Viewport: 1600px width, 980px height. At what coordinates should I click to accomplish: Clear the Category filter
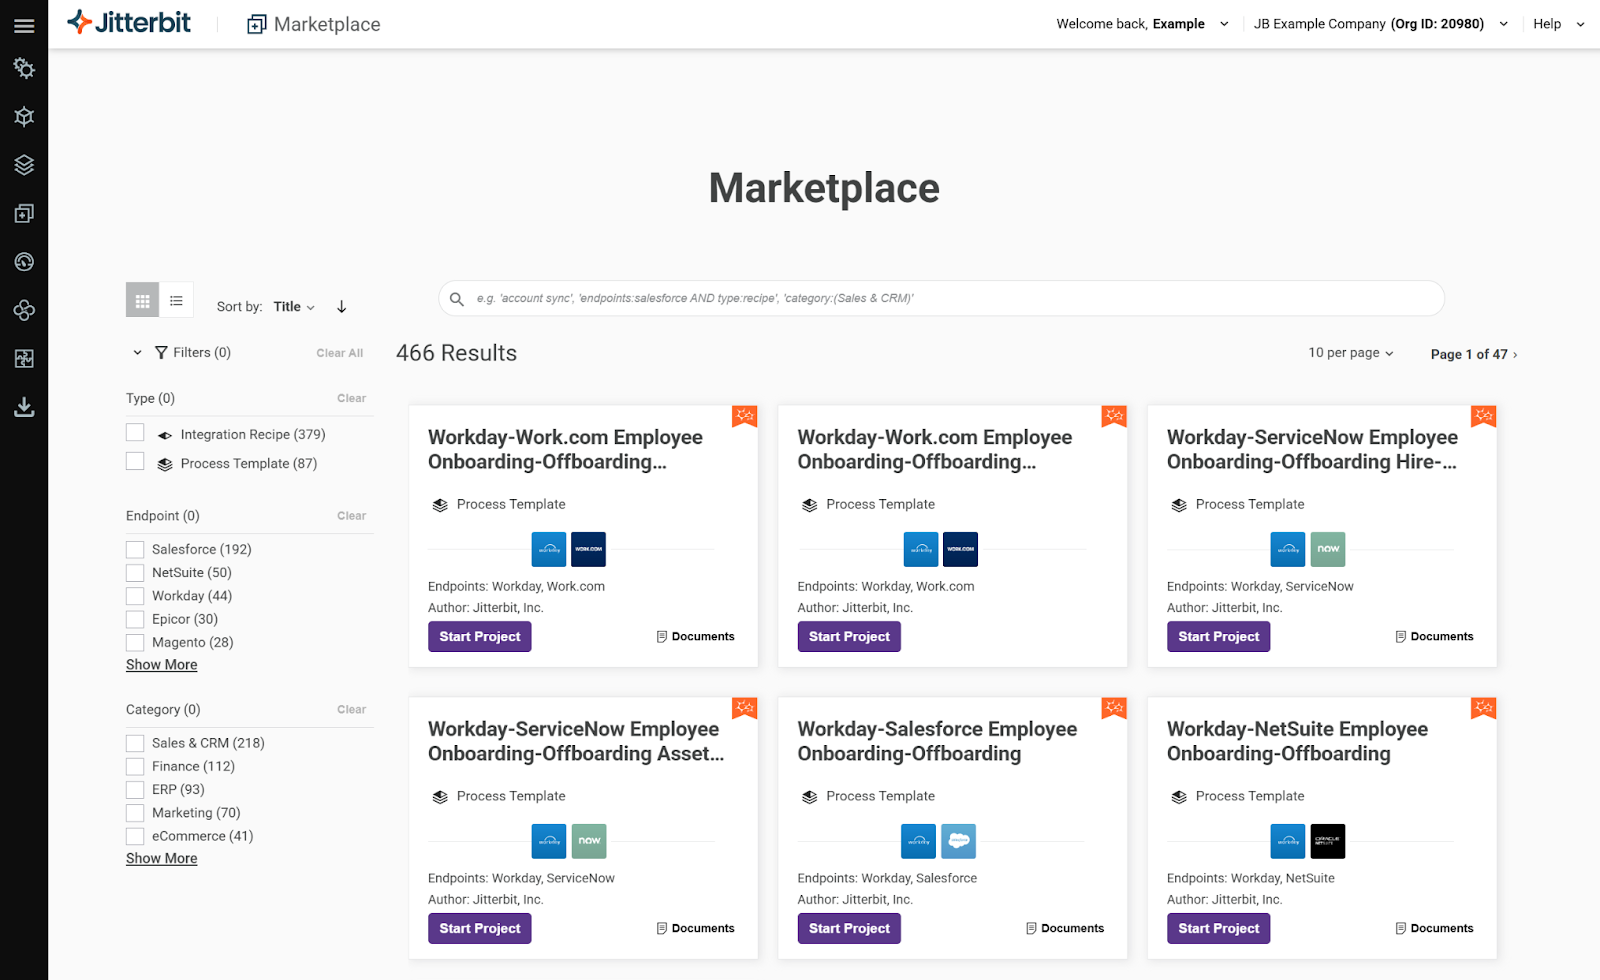(x=351, y=710)
